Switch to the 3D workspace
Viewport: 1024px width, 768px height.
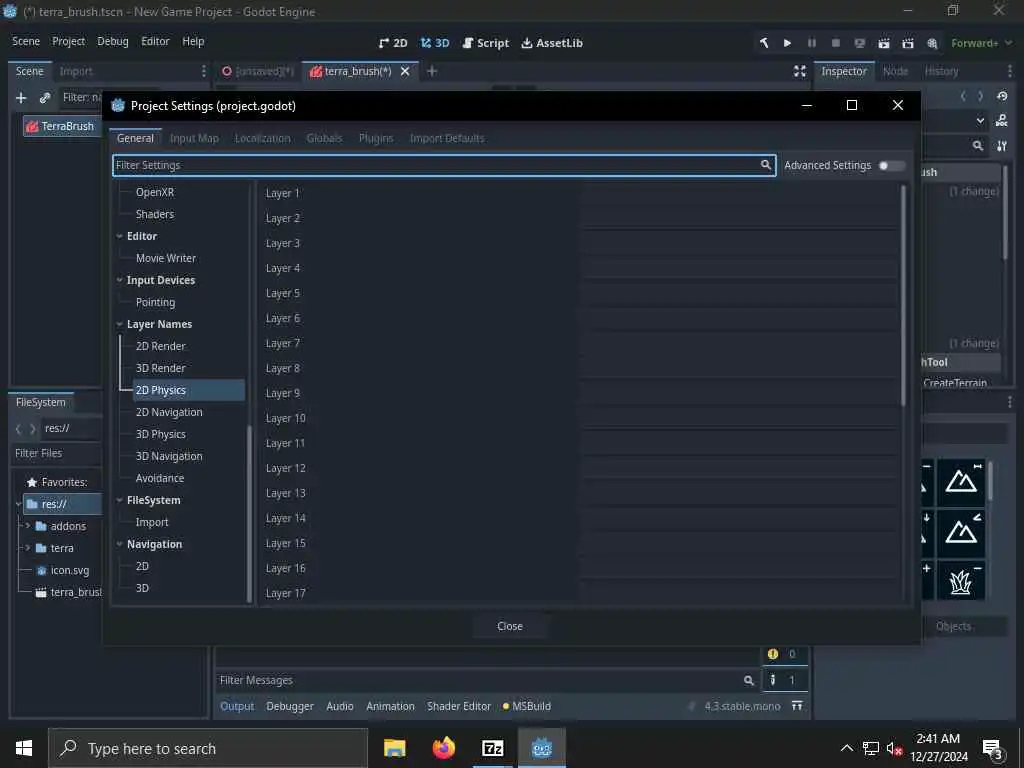[435, 43]
